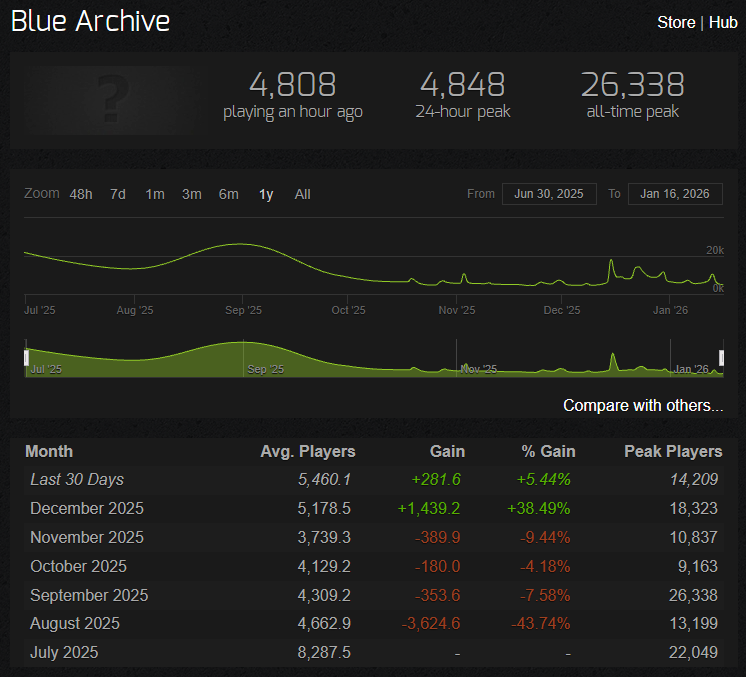Click the +1,439.2 gain value
The height and width of the screenshot is (677, 746).
coord(429,508)
